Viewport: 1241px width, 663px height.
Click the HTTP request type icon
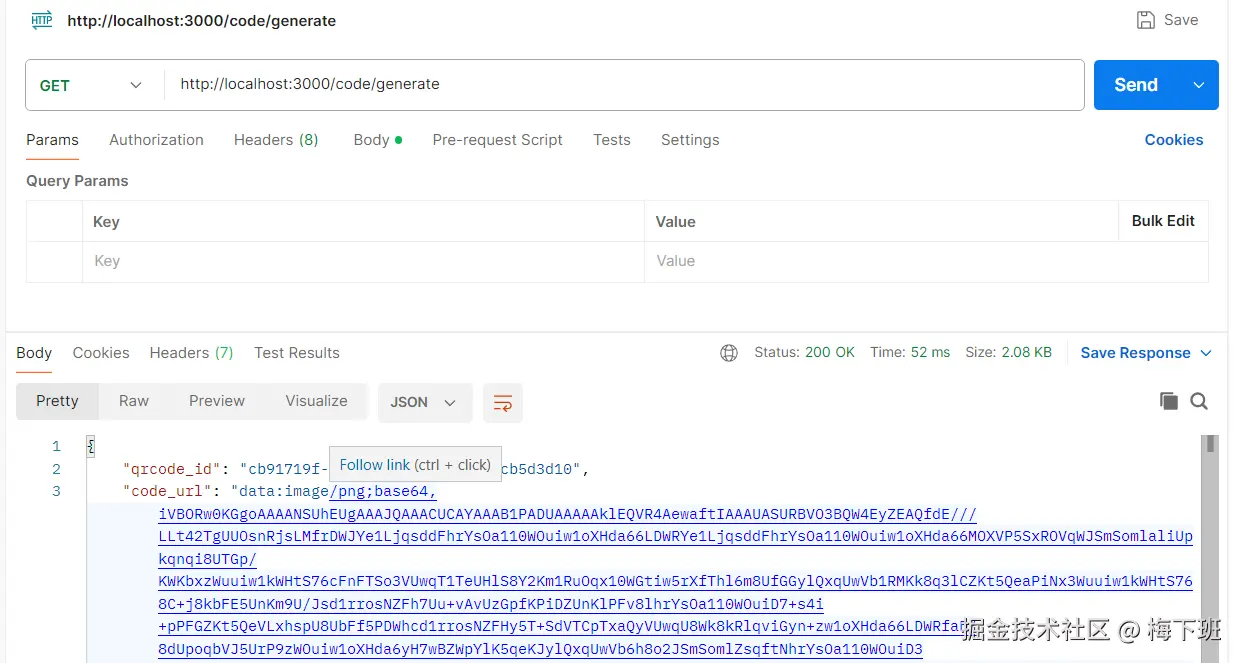point(41,20)
